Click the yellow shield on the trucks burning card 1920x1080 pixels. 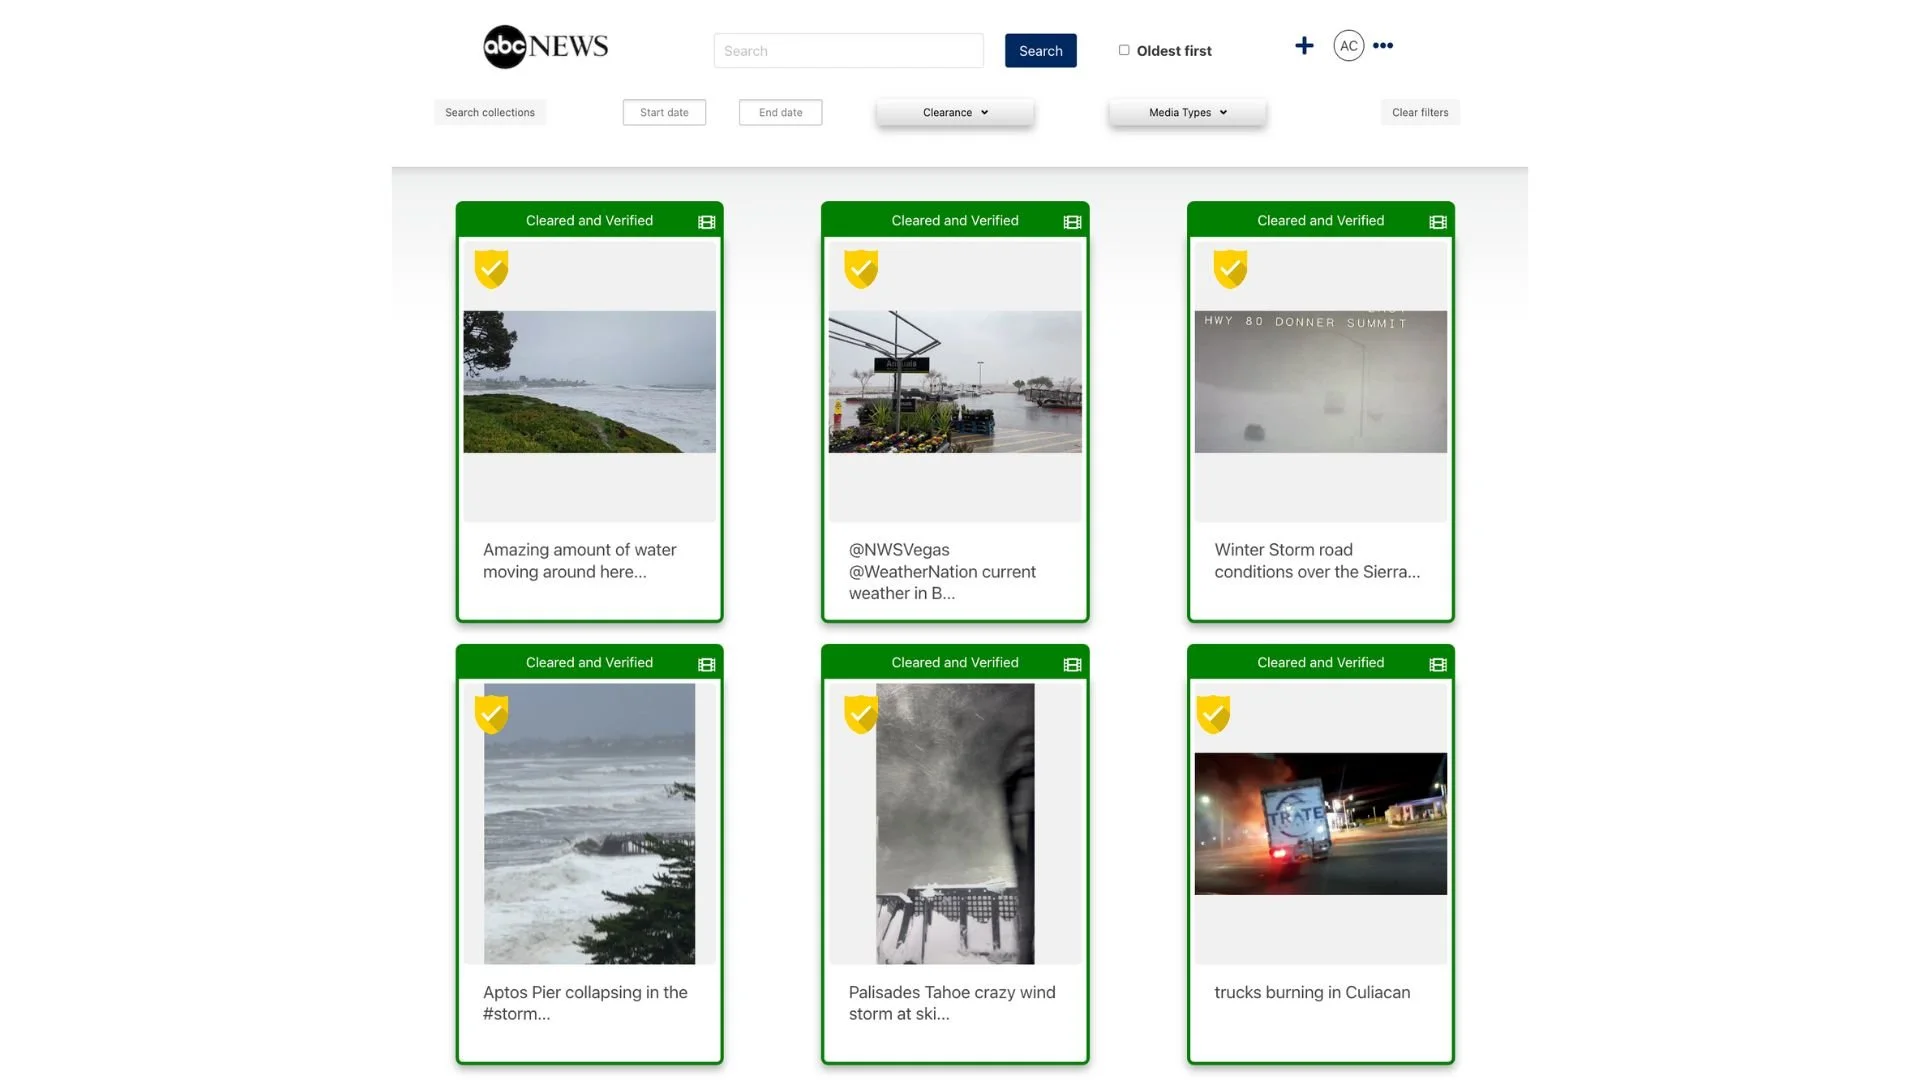point(1213,714)
